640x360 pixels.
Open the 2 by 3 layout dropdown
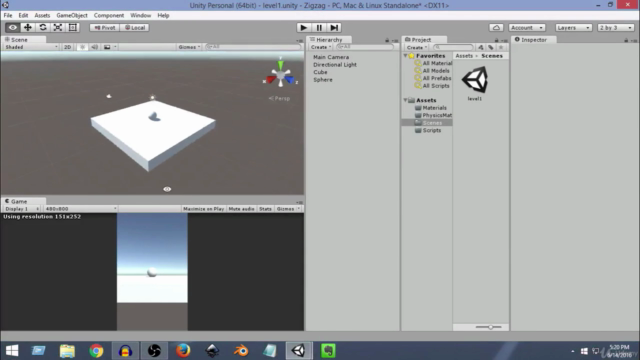pyautogui.click(x=616, y=27)
